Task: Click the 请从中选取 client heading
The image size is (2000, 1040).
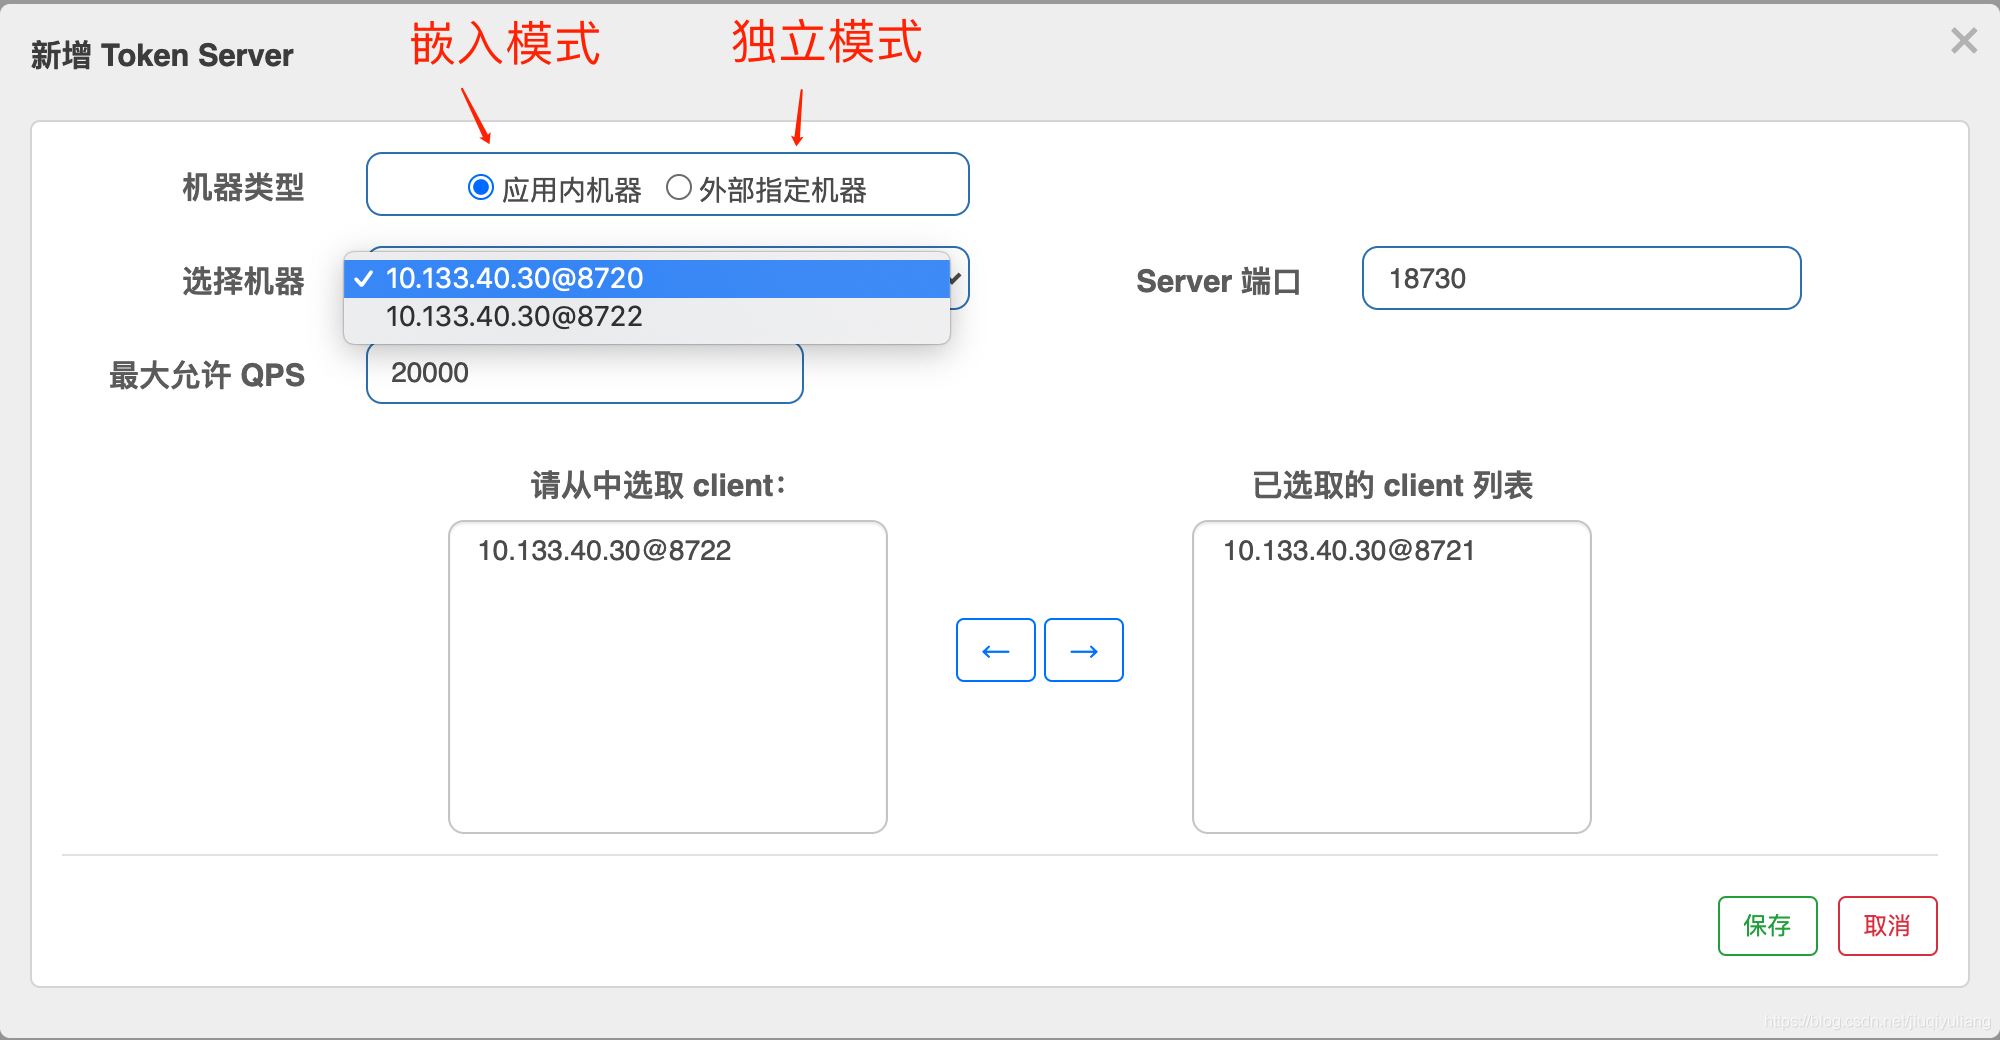Action: (658, 486)
